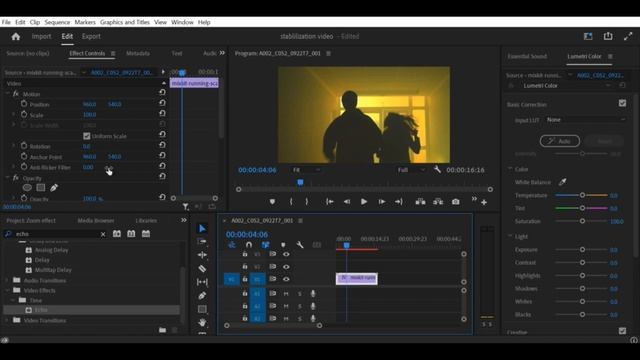Open the File menu
Viewport: 640px width, 360px height.
pyautogui.click(x=6, y=22)
